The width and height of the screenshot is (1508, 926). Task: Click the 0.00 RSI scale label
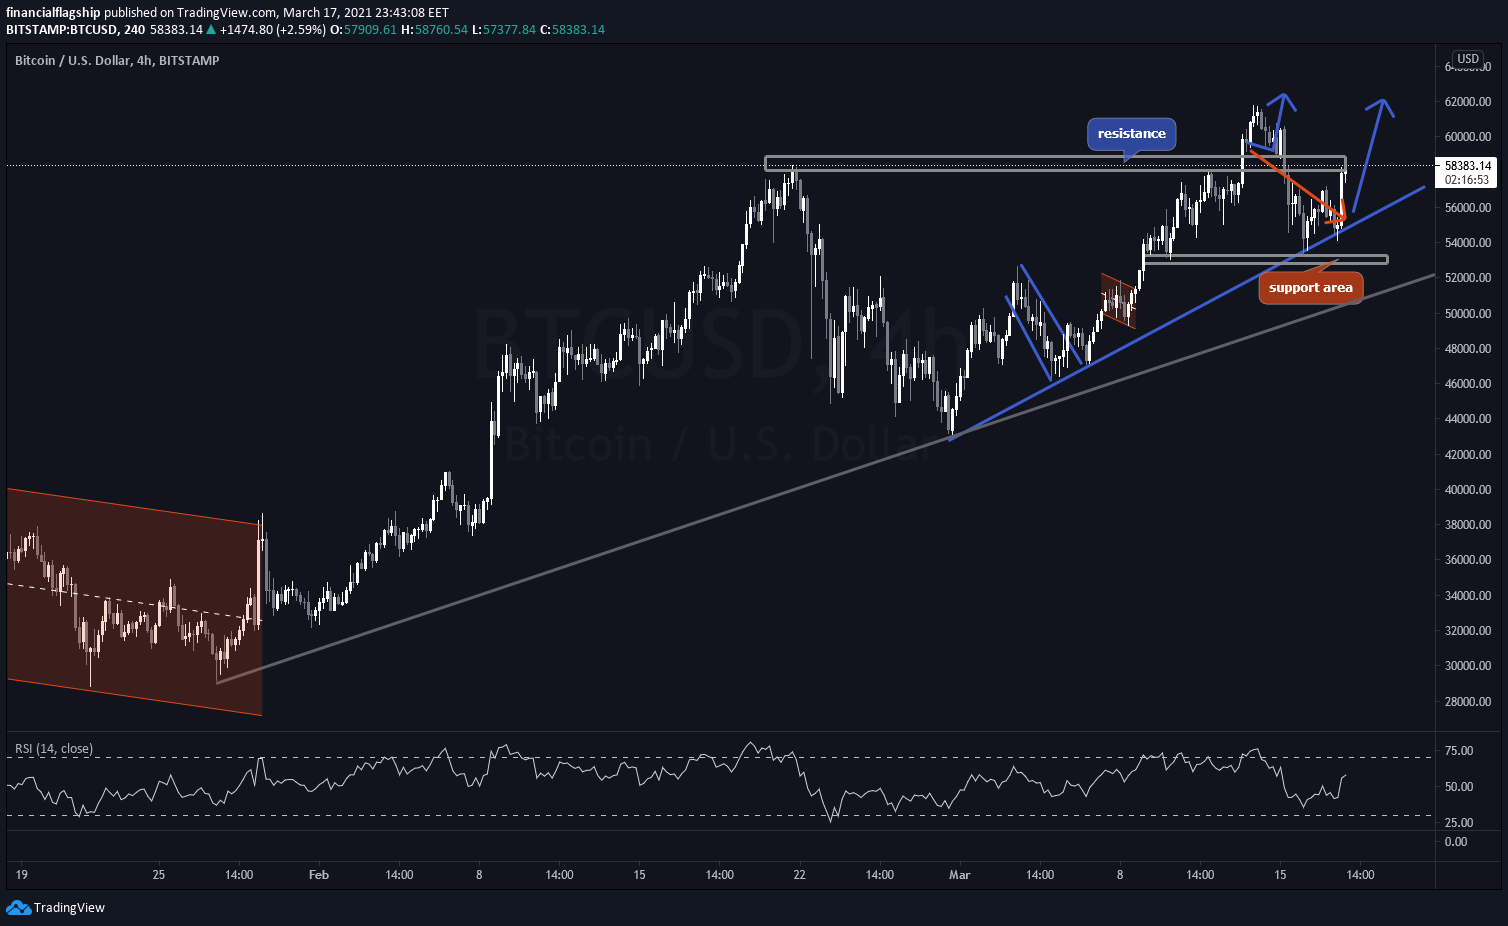click(1456, 842)
